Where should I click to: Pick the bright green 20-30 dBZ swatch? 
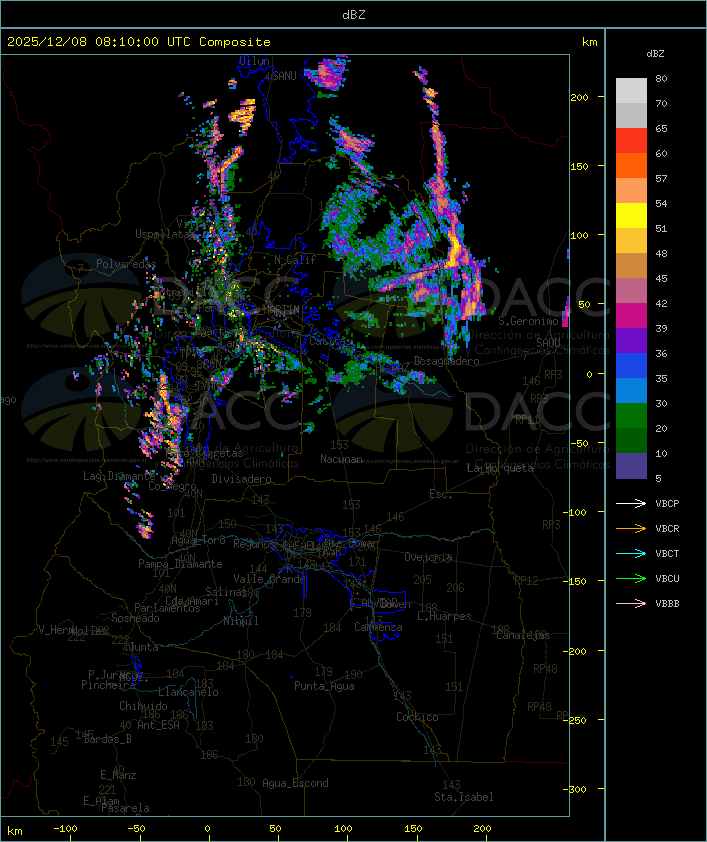pyautogui.click(x=631, y=416)
